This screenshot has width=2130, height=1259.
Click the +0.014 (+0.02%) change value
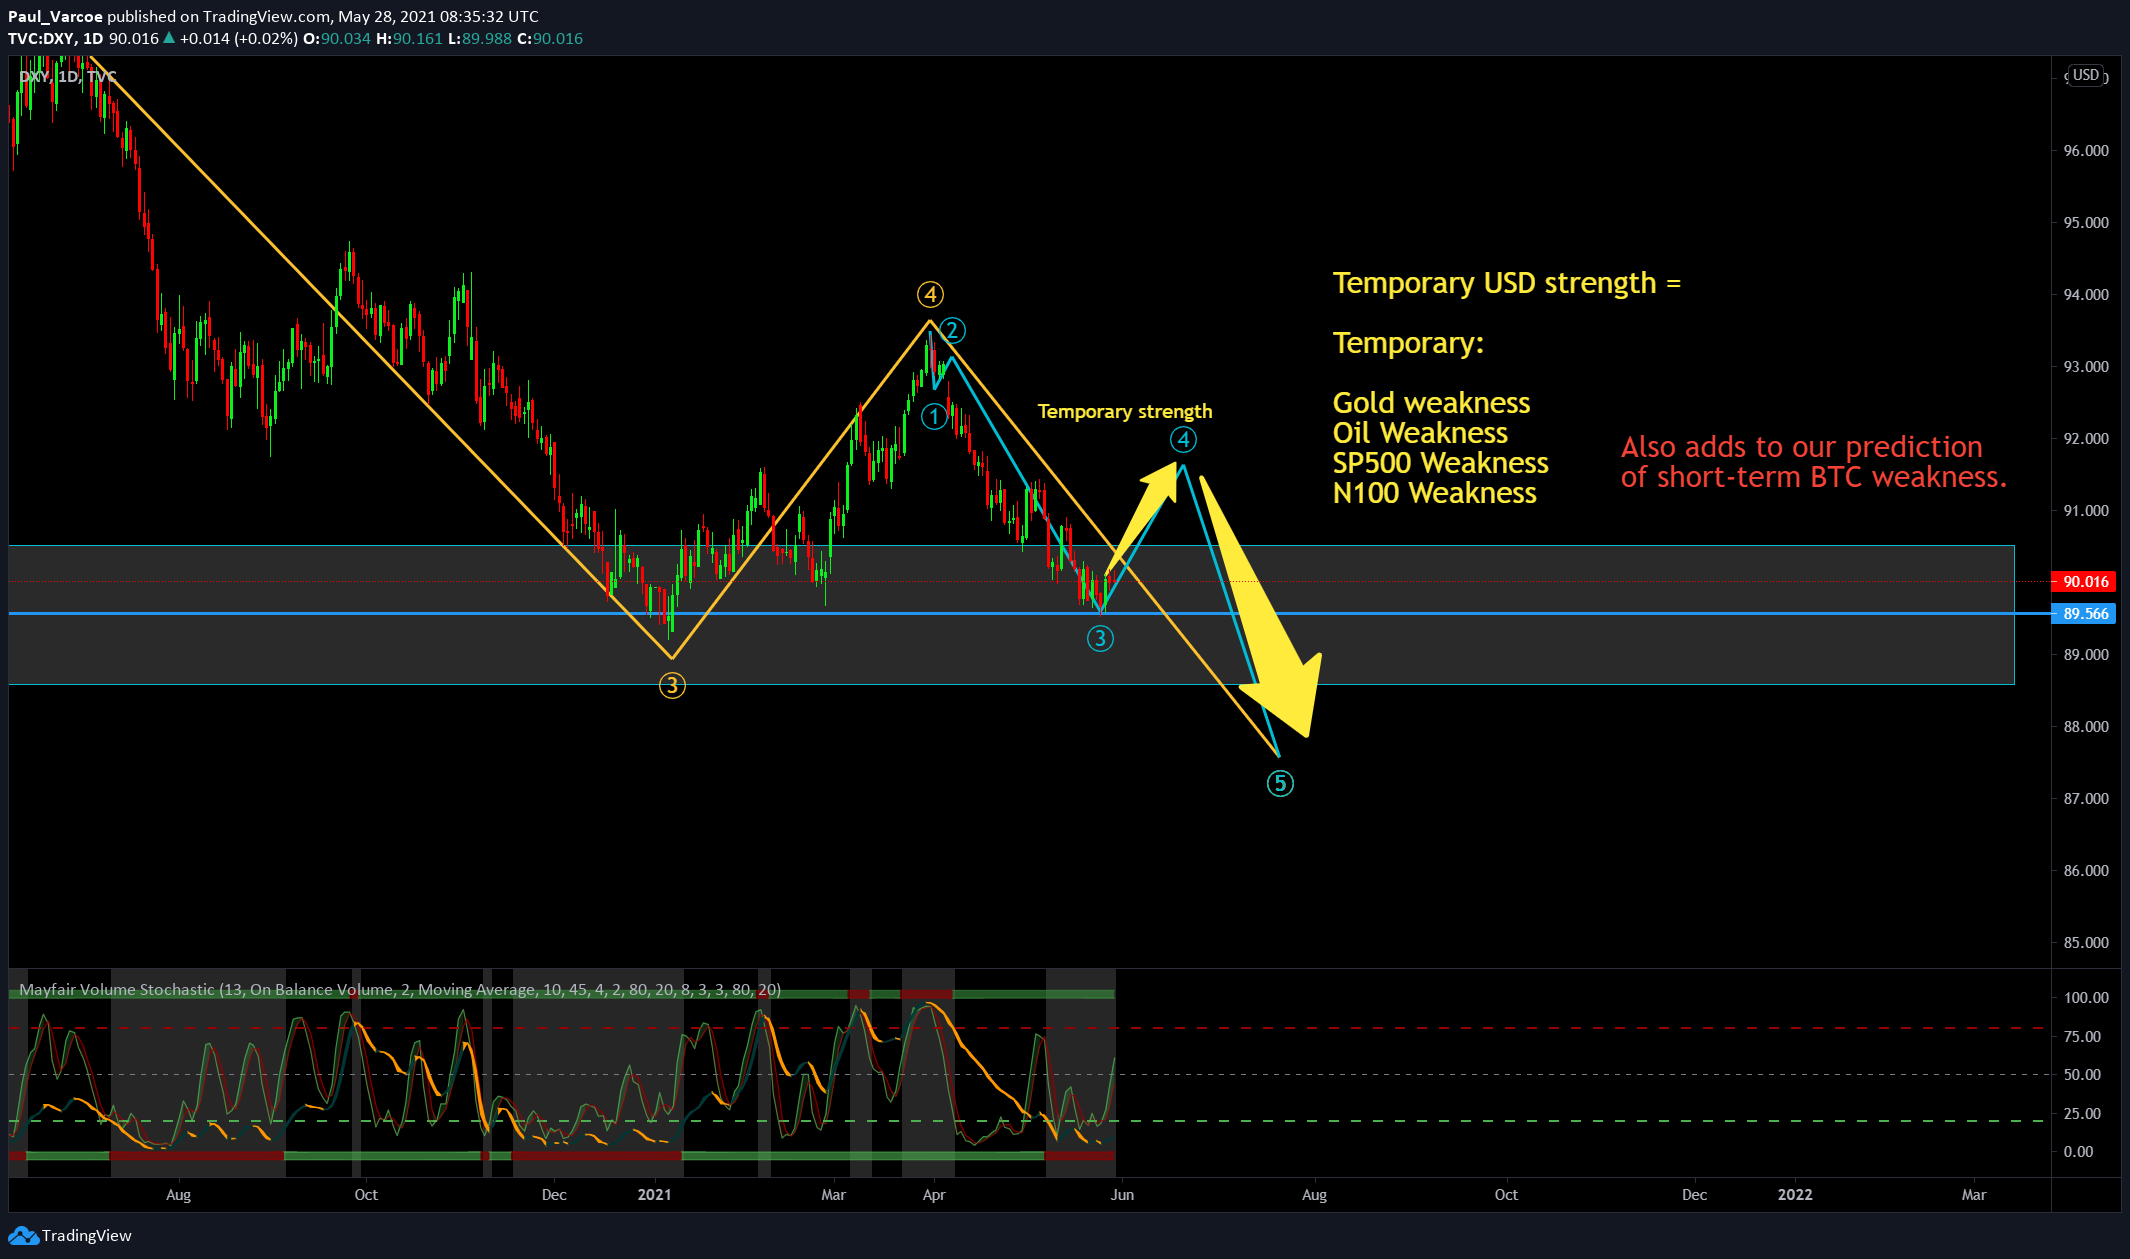coord(238,38)
